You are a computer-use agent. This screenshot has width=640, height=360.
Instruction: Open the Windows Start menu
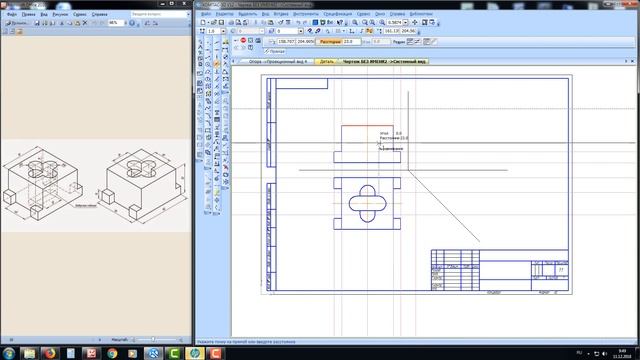(x=9, y=353)
